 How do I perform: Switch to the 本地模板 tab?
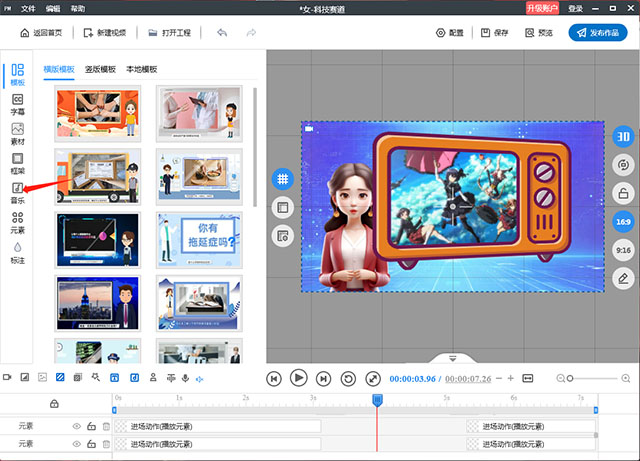pos(142,70)
